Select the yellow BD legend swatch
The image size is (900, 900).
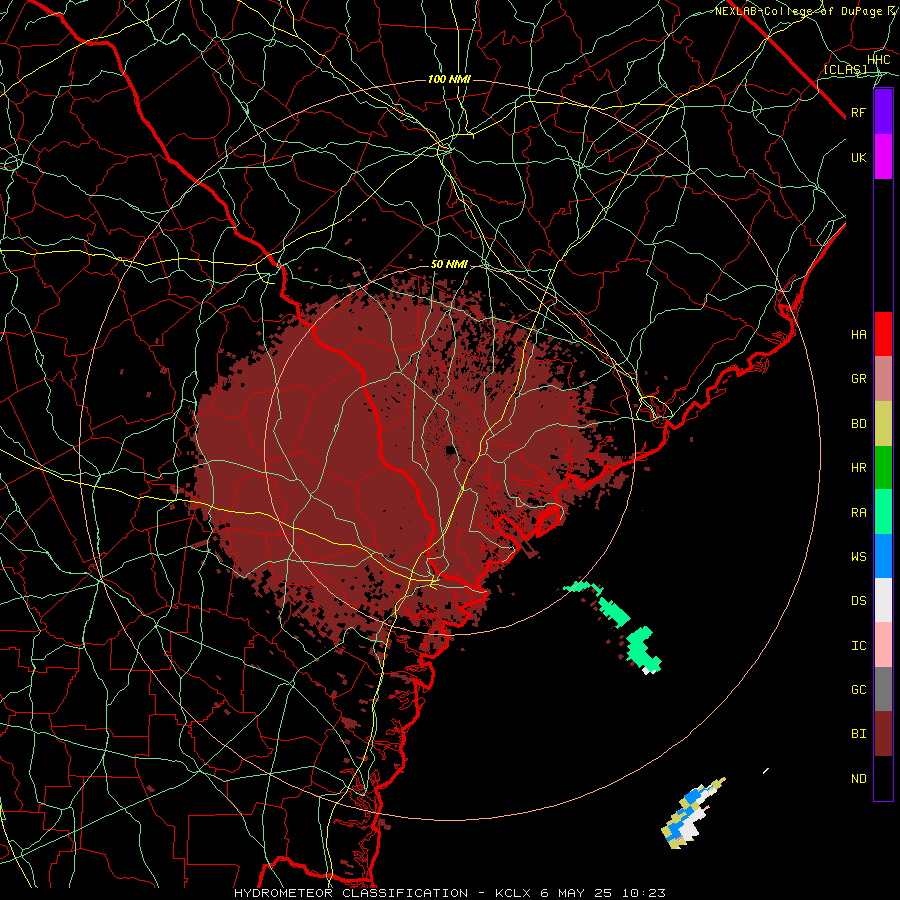[x=883, y=424]
